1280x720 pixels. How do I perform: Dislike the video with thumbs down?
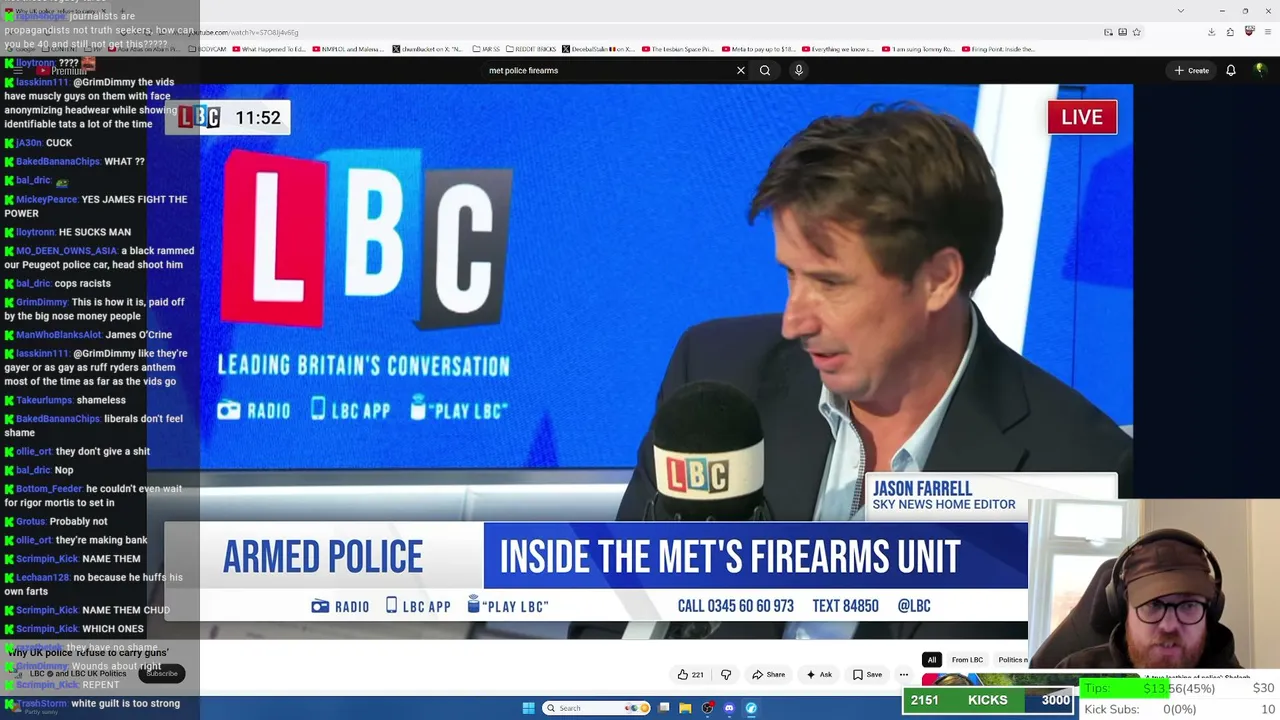(x=726, y=675)
